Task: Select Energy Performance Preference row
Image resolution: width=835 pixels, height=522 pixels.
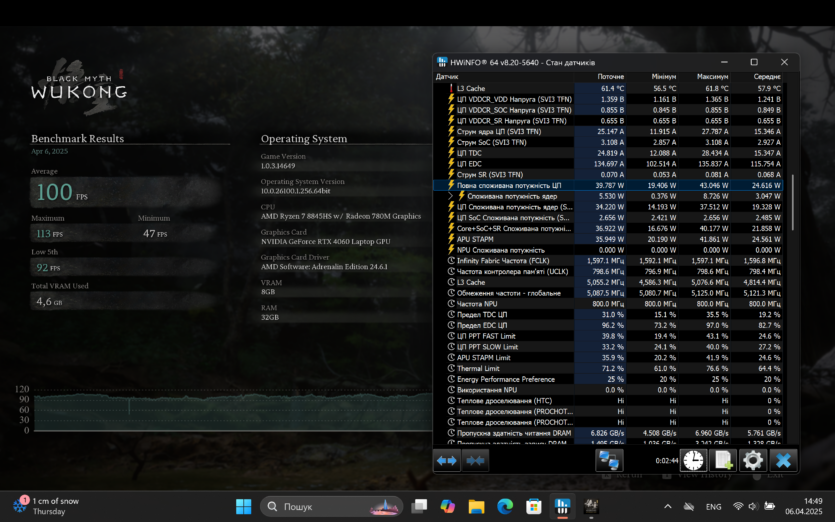Action: pyautogui.click(x=608, y=379)
